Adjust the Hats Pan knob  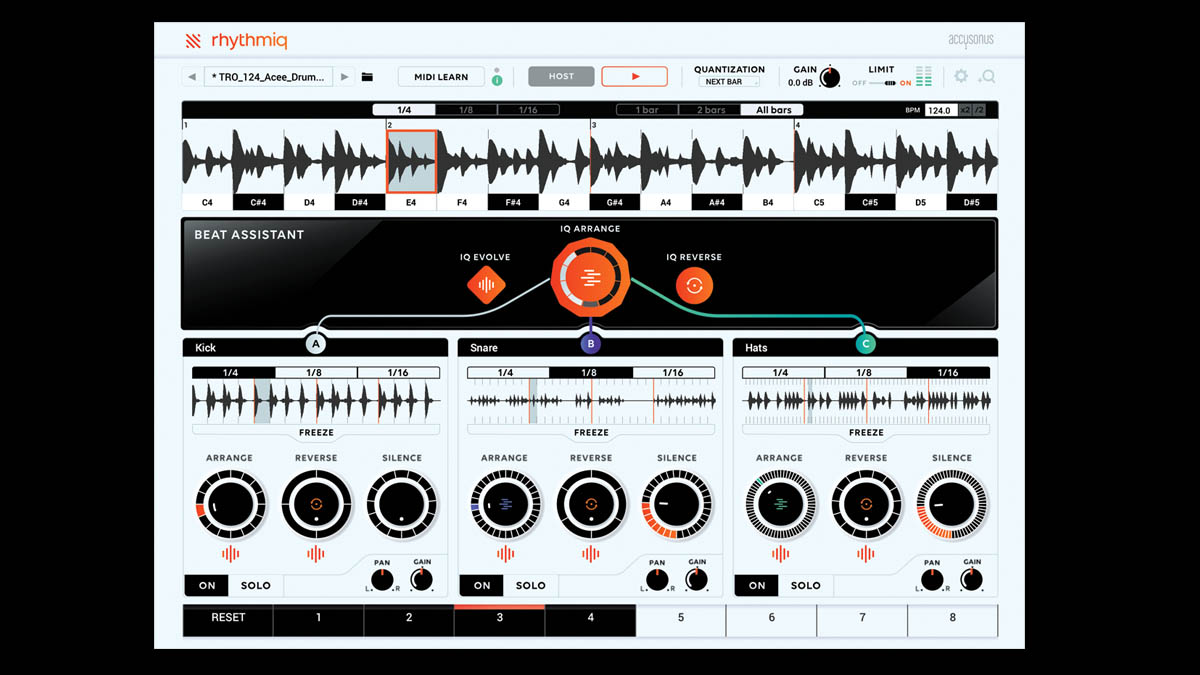[x=932, y=579]
